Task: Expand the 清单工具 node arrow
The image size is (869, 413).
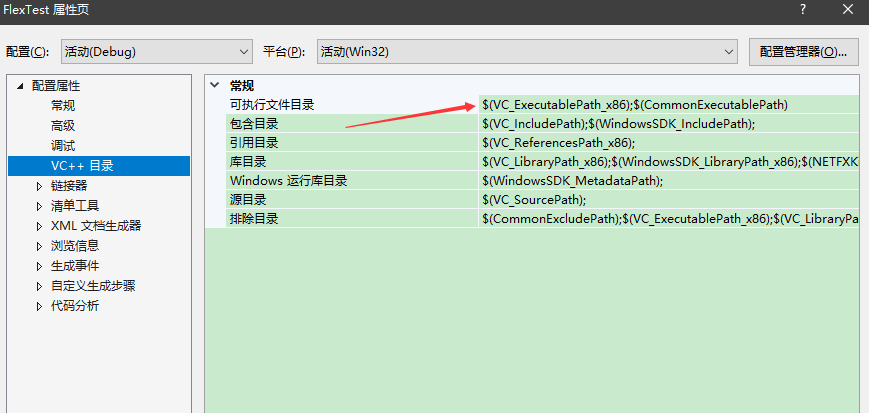Action: pos(40,206)
